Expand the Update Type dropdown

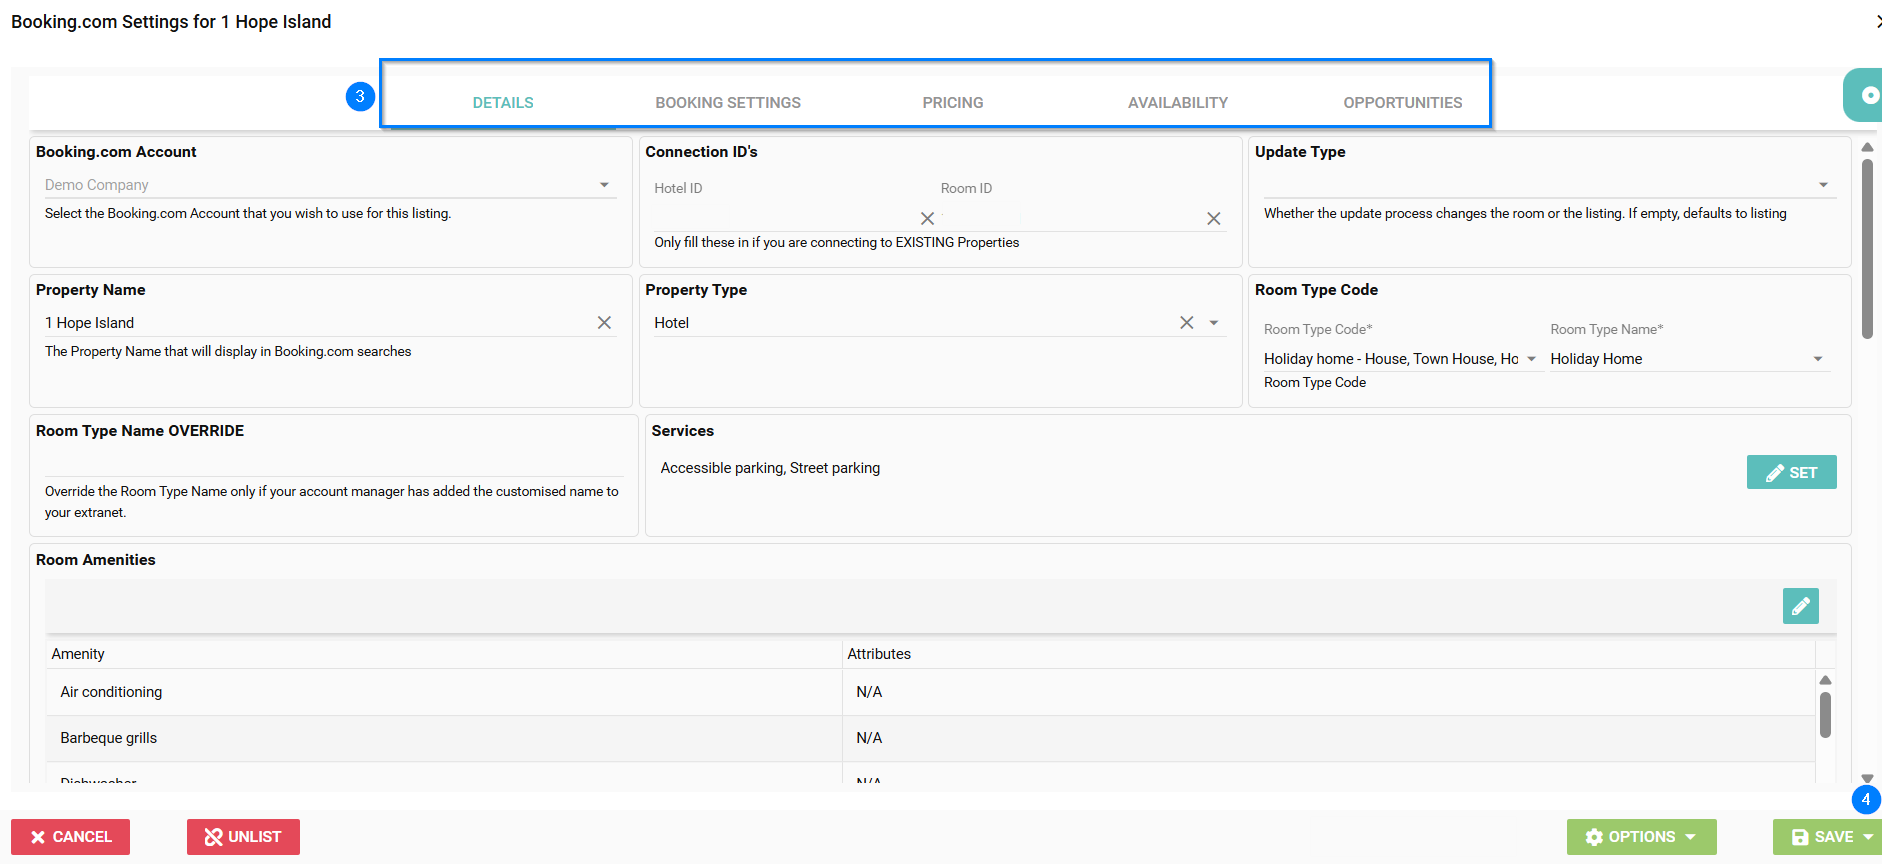tap(1823, 185)
